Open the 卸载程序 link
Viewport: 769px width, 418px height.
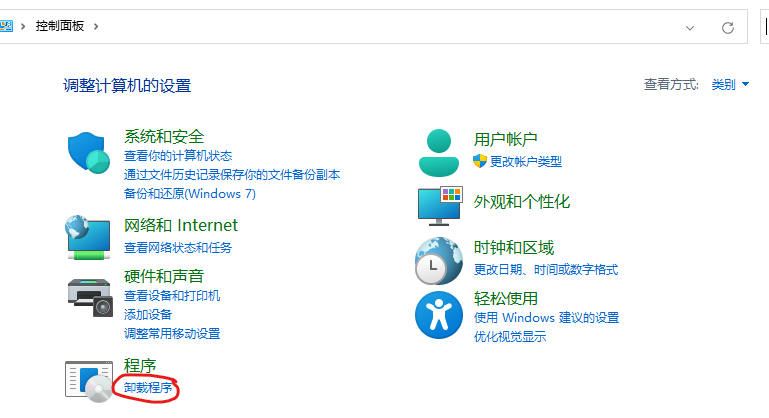coord(148,387)
